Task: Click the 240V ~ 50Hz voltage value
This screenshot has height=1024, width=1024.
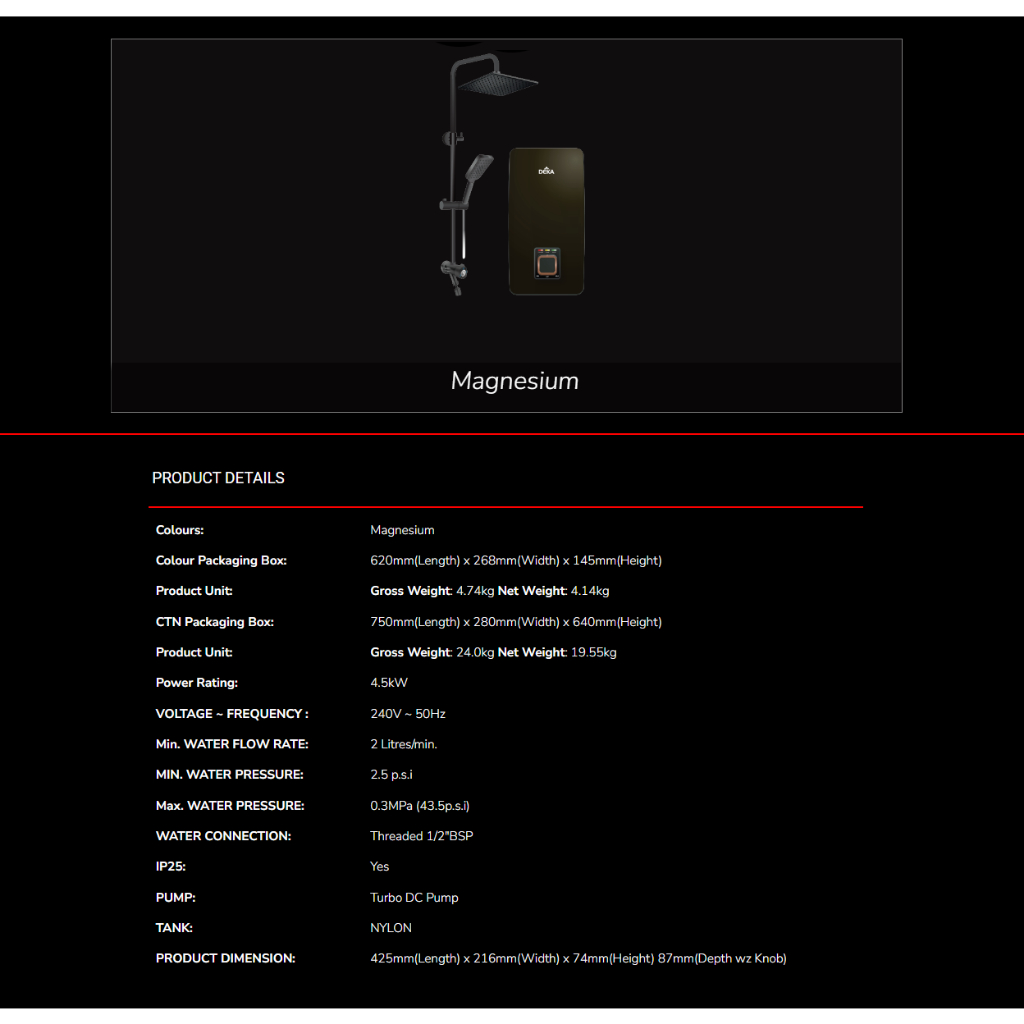Action: click(x=408, y=714)
